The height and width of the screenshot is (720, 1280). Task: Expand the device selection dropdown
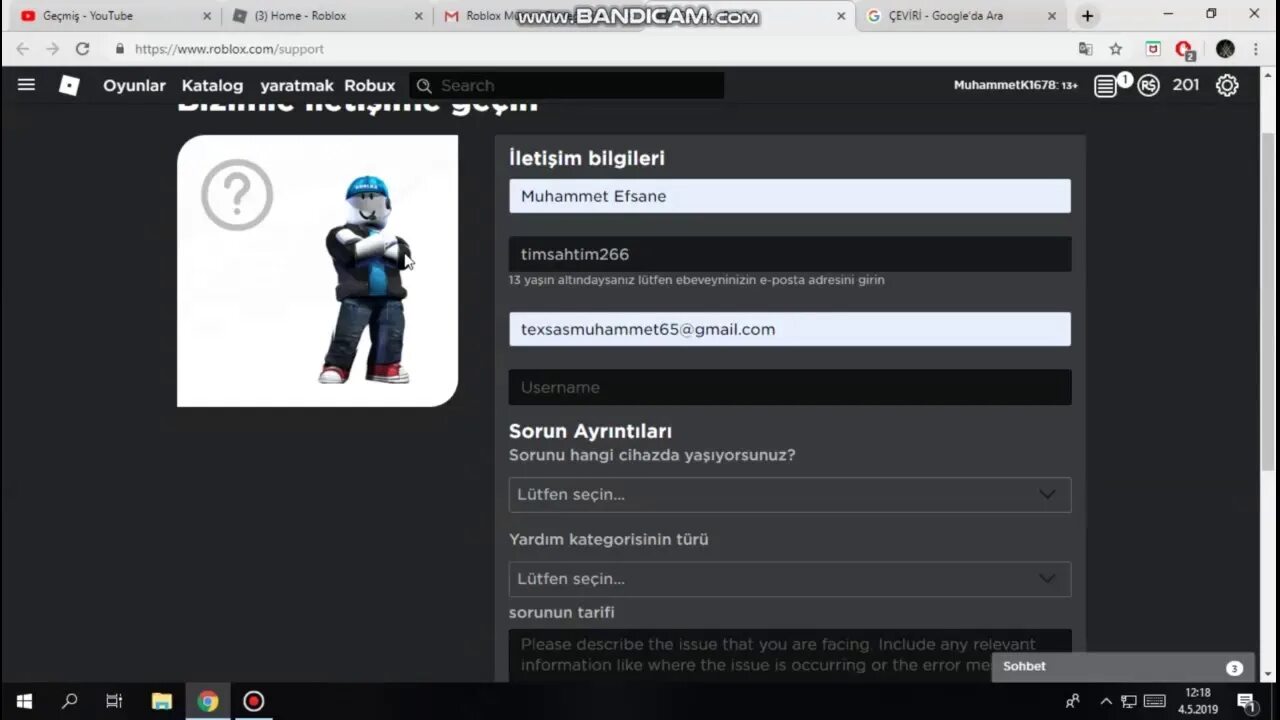789,495
